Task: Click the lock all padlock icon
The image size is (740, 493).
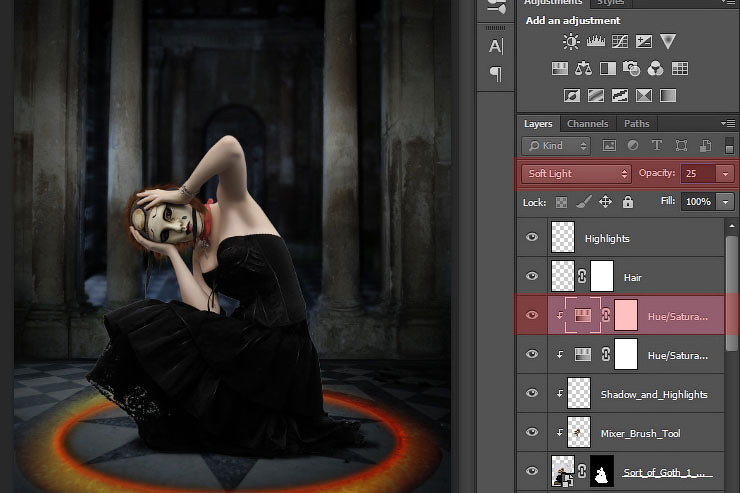Action: [x=627, y=202]
